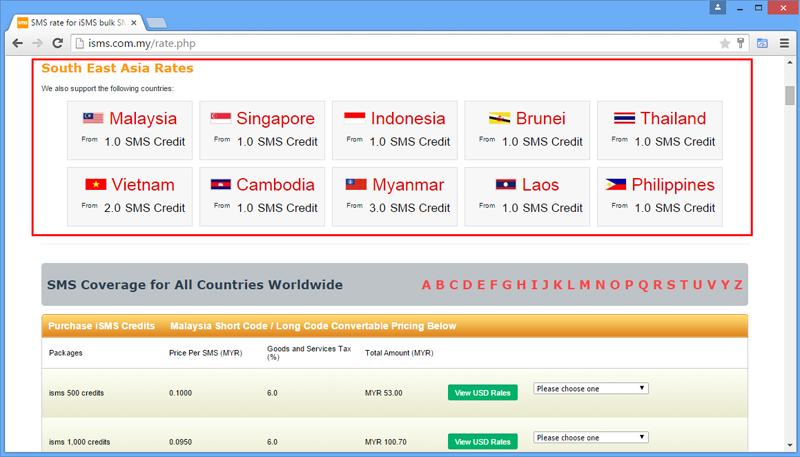The image size is (800, 457).
Task: Click the Vietnam flag icon
Action: [96, 185]
